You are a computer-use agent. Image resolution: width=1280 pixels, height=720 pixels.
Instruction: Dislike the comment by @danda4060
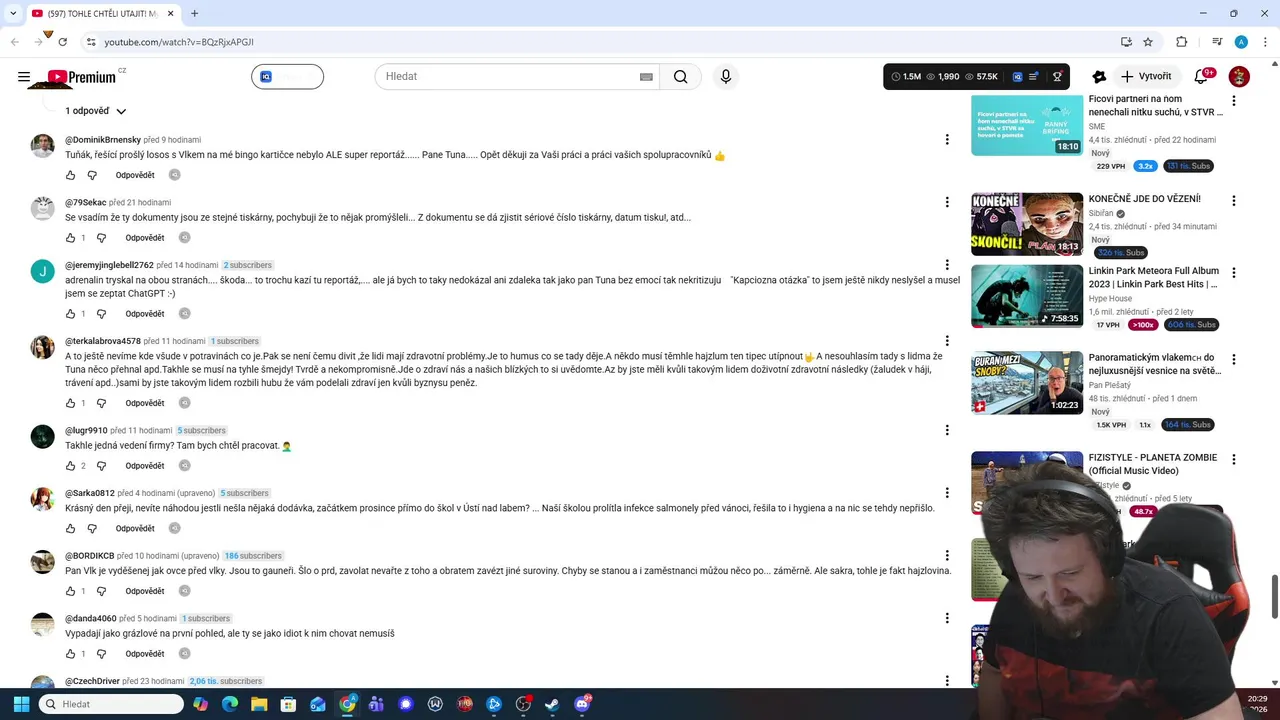(101, 654)
